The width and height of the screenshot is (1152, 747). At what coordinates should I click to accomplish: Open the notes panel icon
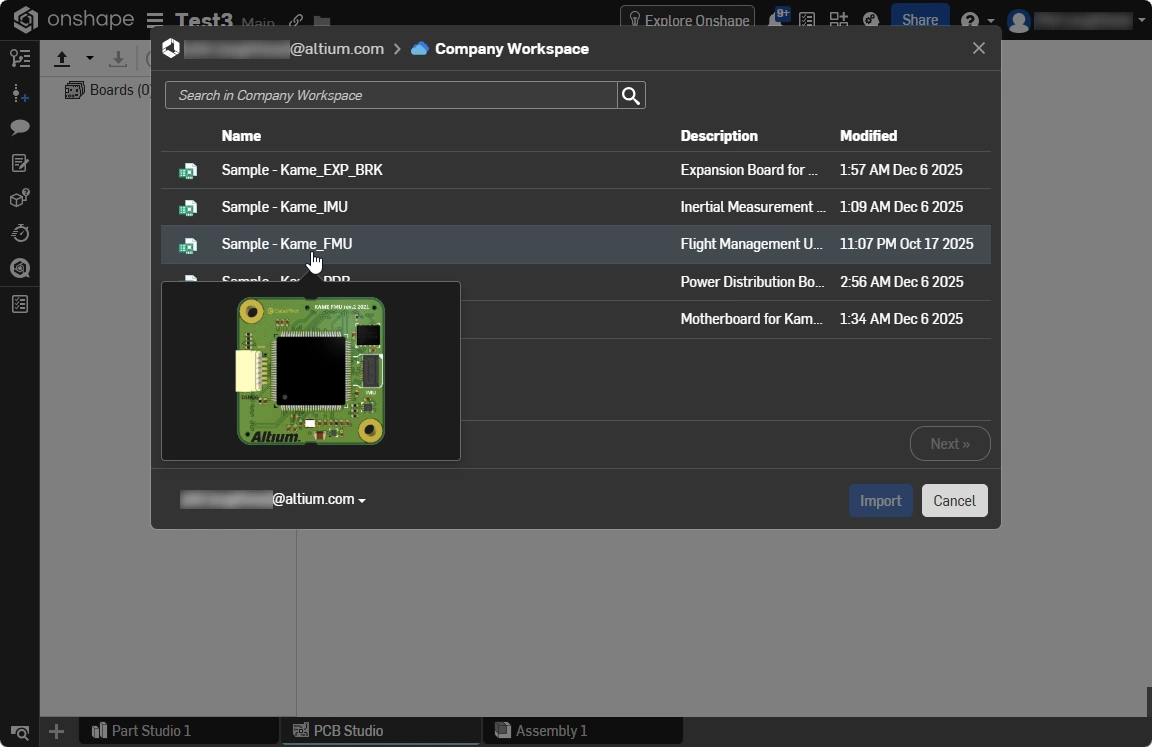tap(20, 162)
